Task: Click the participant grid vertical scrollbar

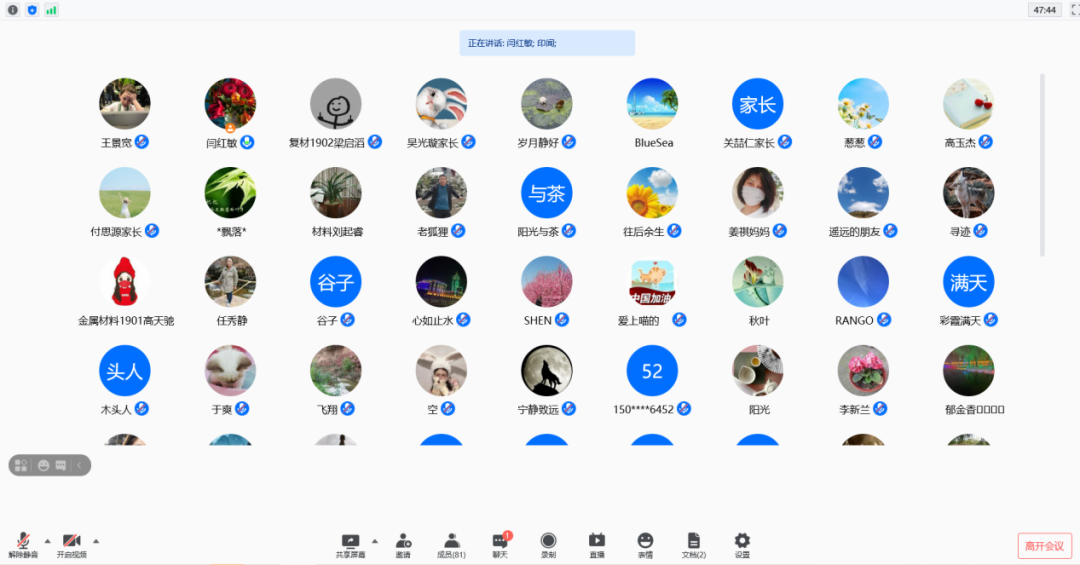Action: tap(1043, 165)
